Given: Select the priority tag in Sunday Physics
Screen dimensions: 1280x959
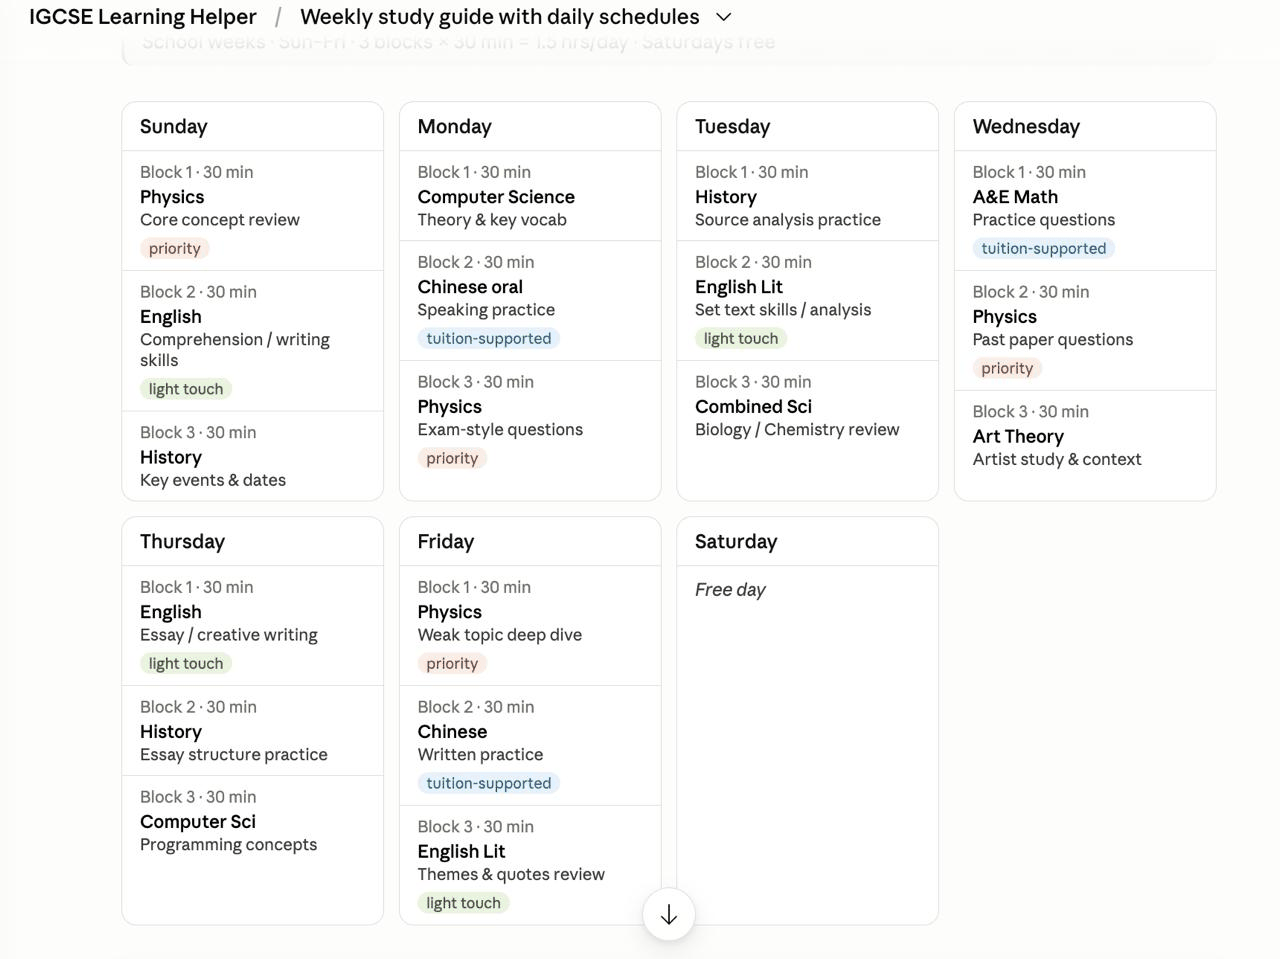Looking at the screenshot, I should (x=175, y=248).
